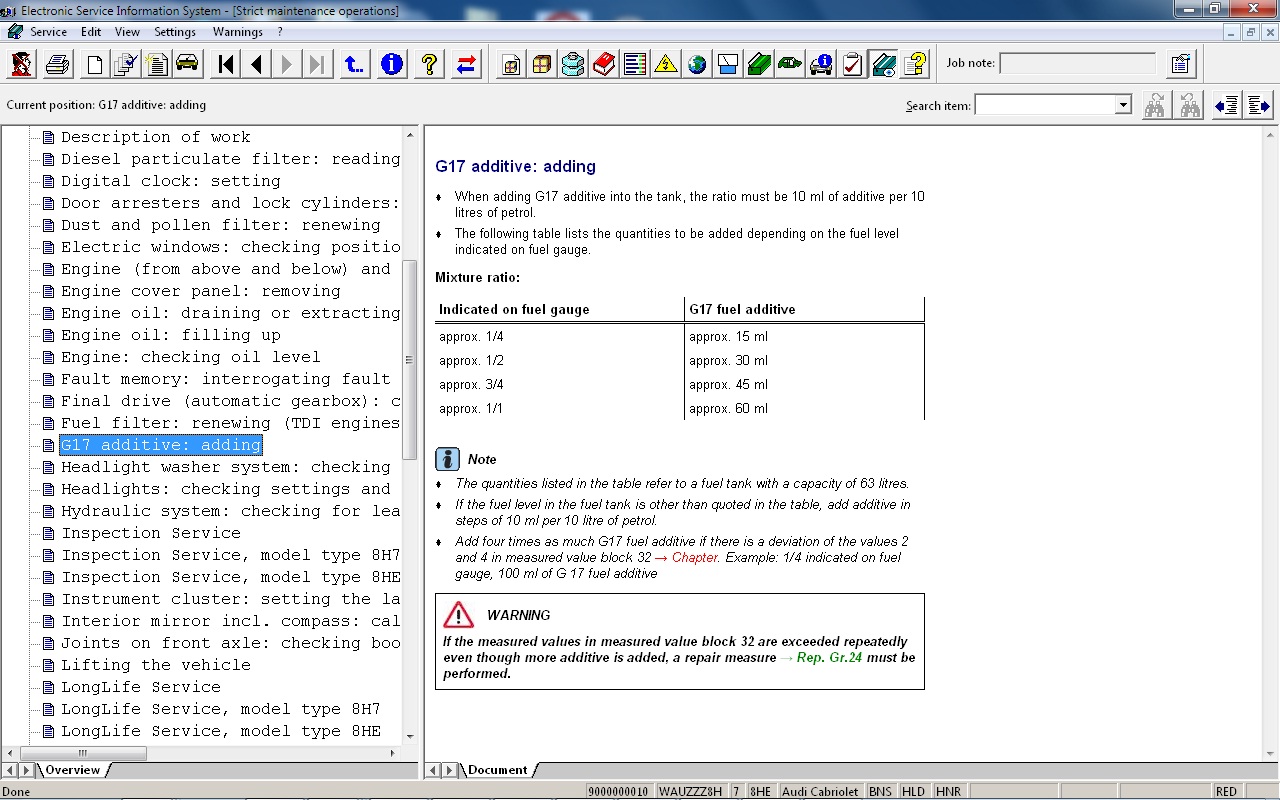Follow the red Chapter link
Screen dimensions: 1280x800
coord(693,557)
